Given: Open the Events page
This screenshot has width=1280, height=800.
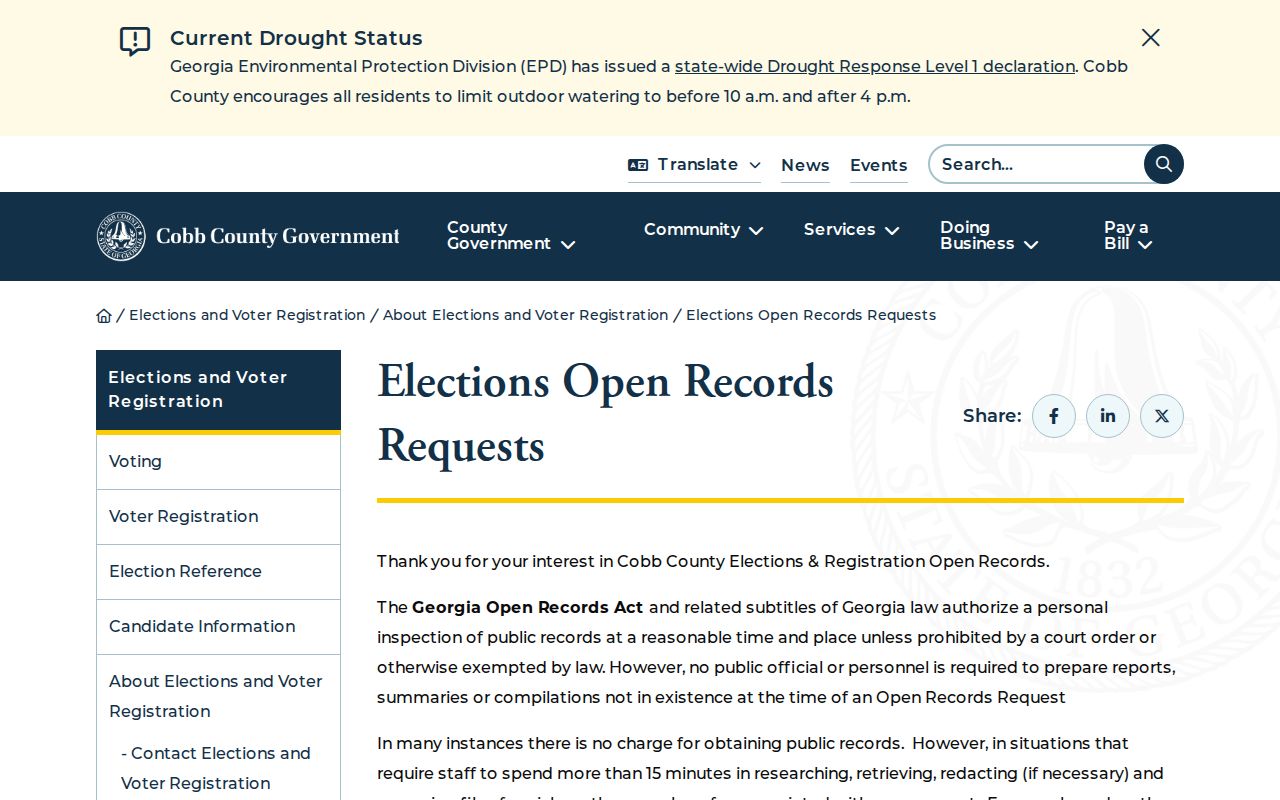Looking at the screenshot, I should pyautogui.click(x=879, y=165).
